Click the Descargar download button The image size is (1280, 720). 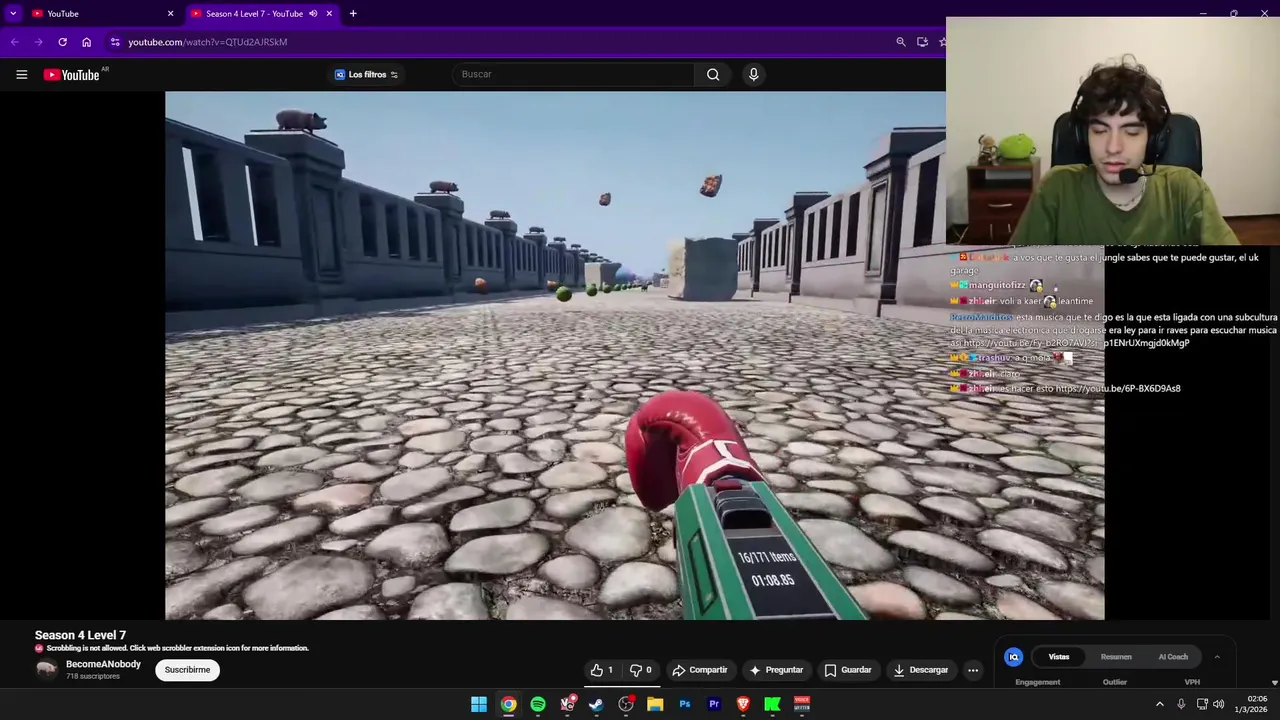coord(920,670)
